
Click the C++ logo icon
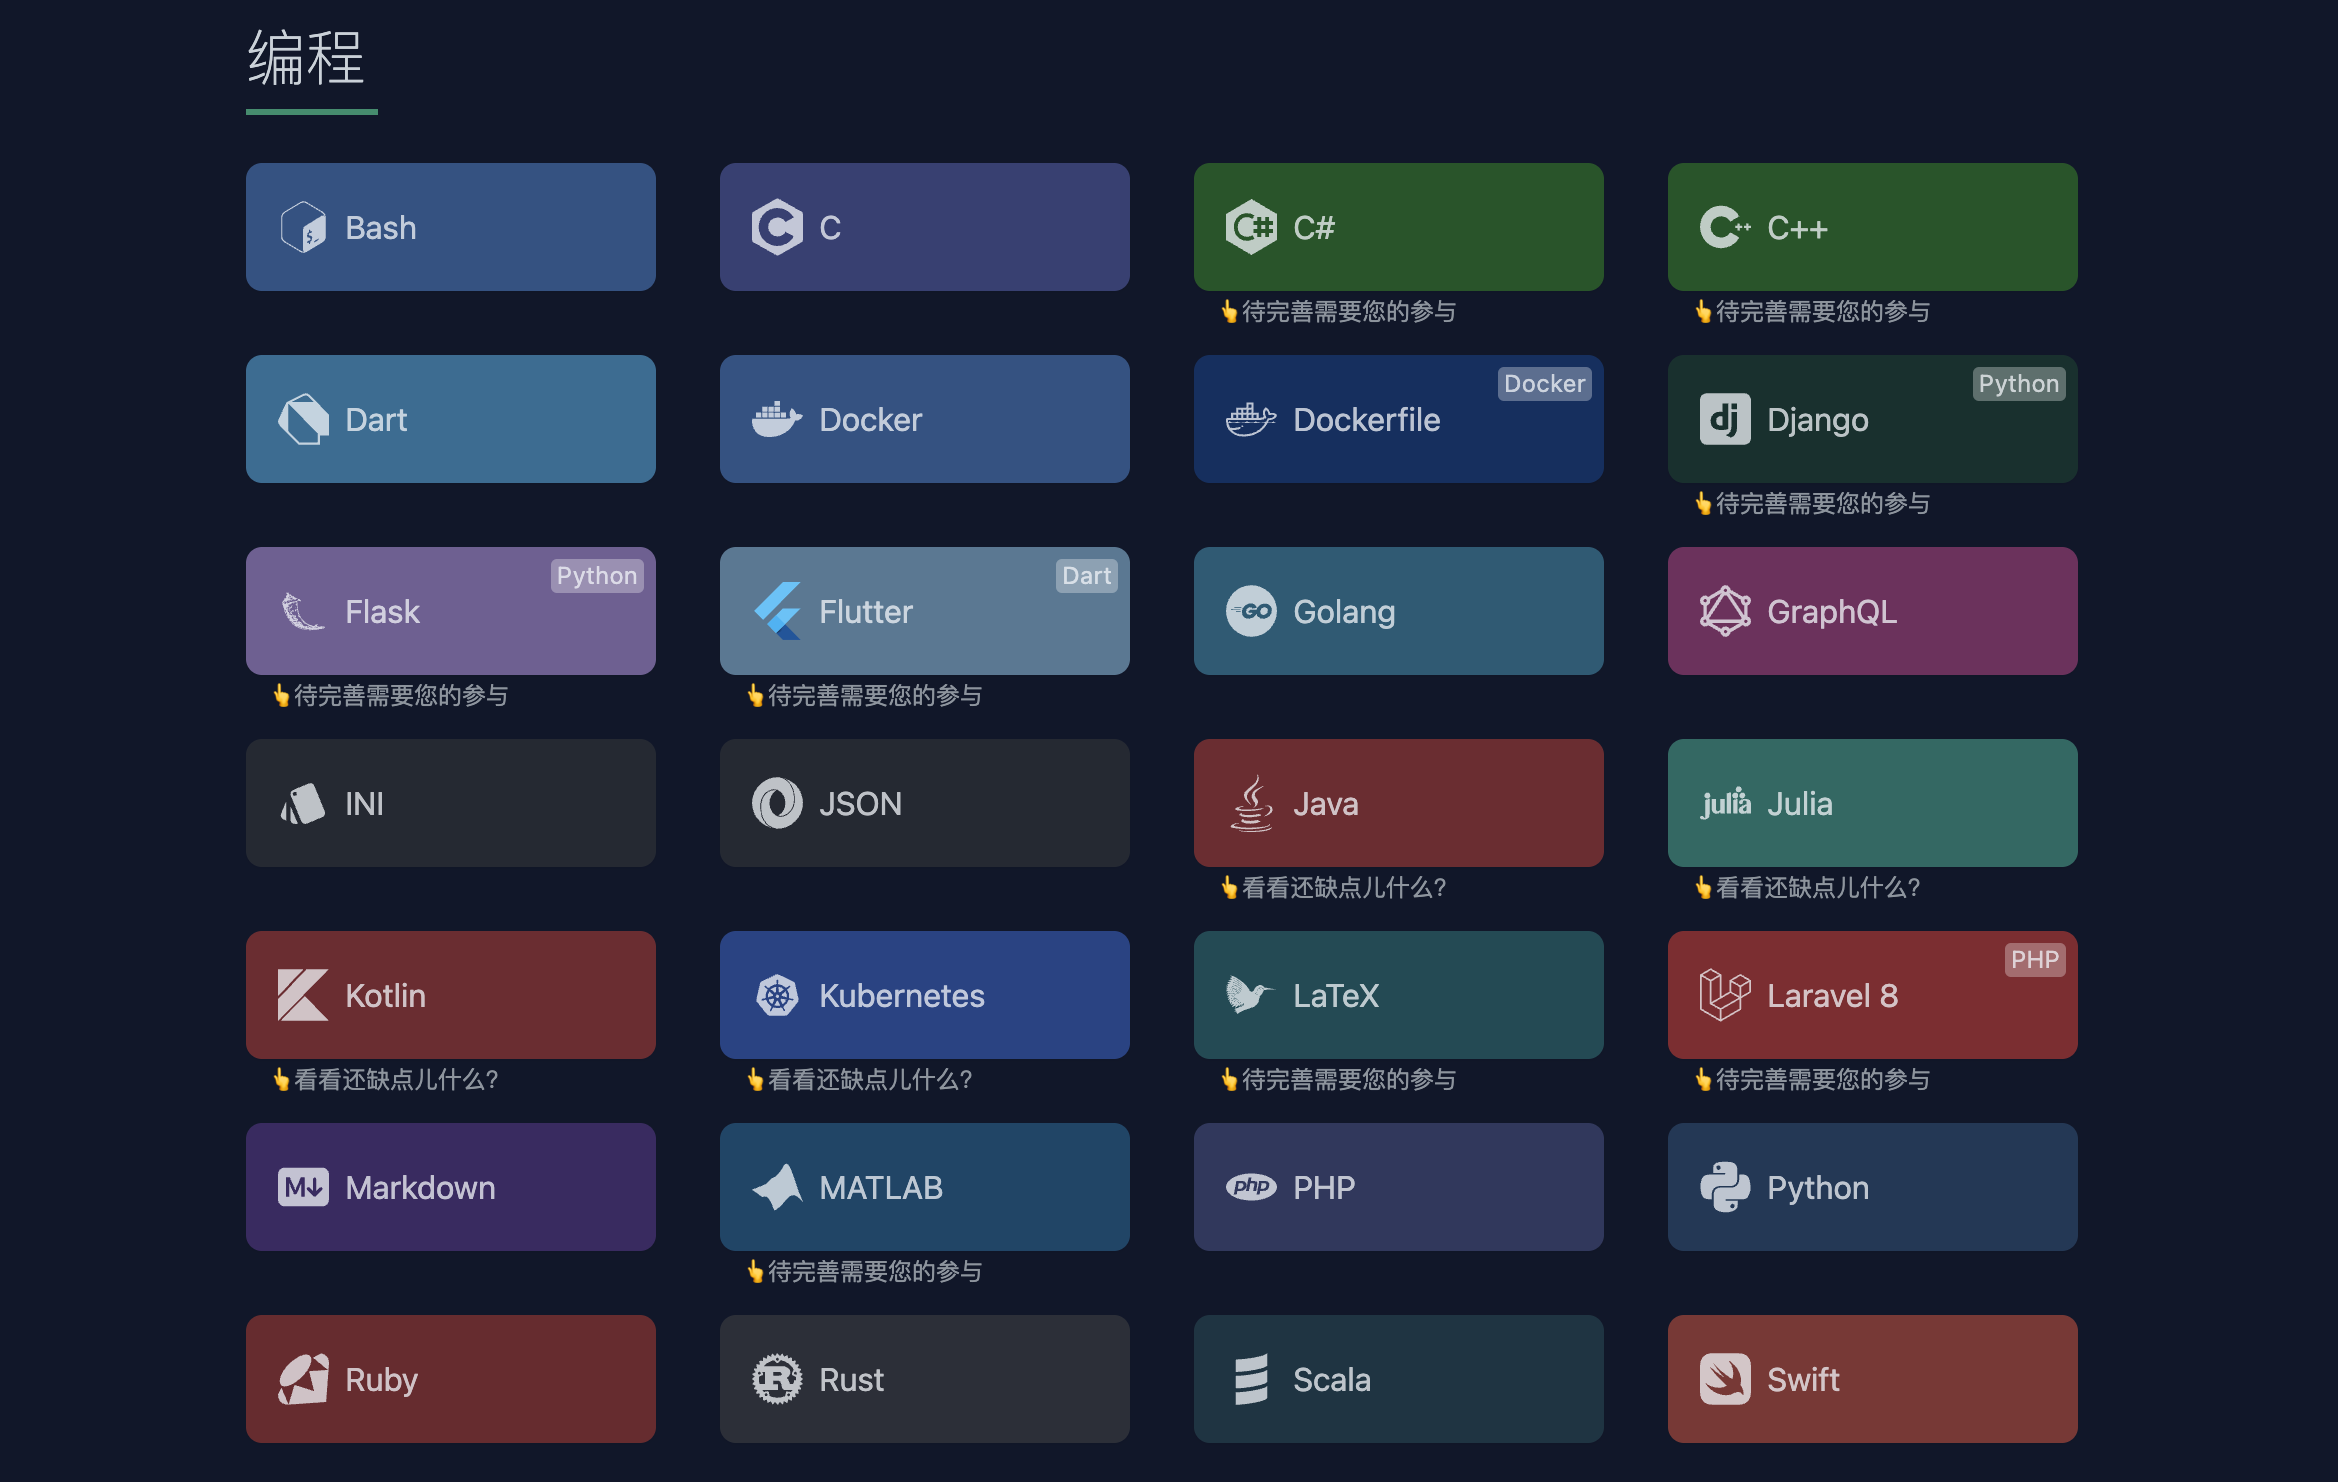[1725, 227]
